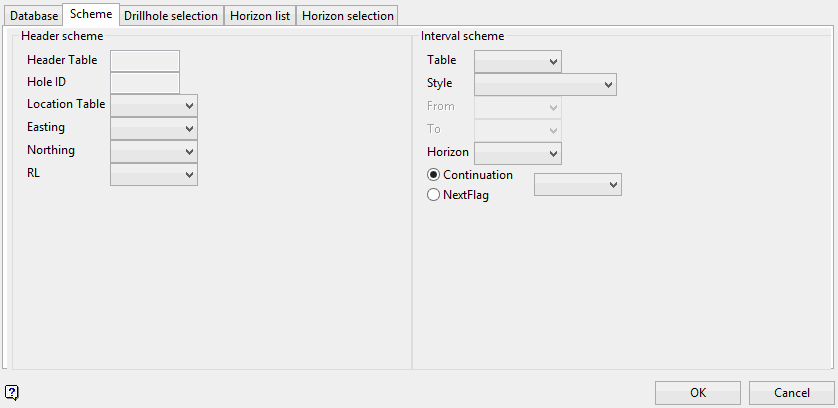Switch to the Database tab

[34, 16]
